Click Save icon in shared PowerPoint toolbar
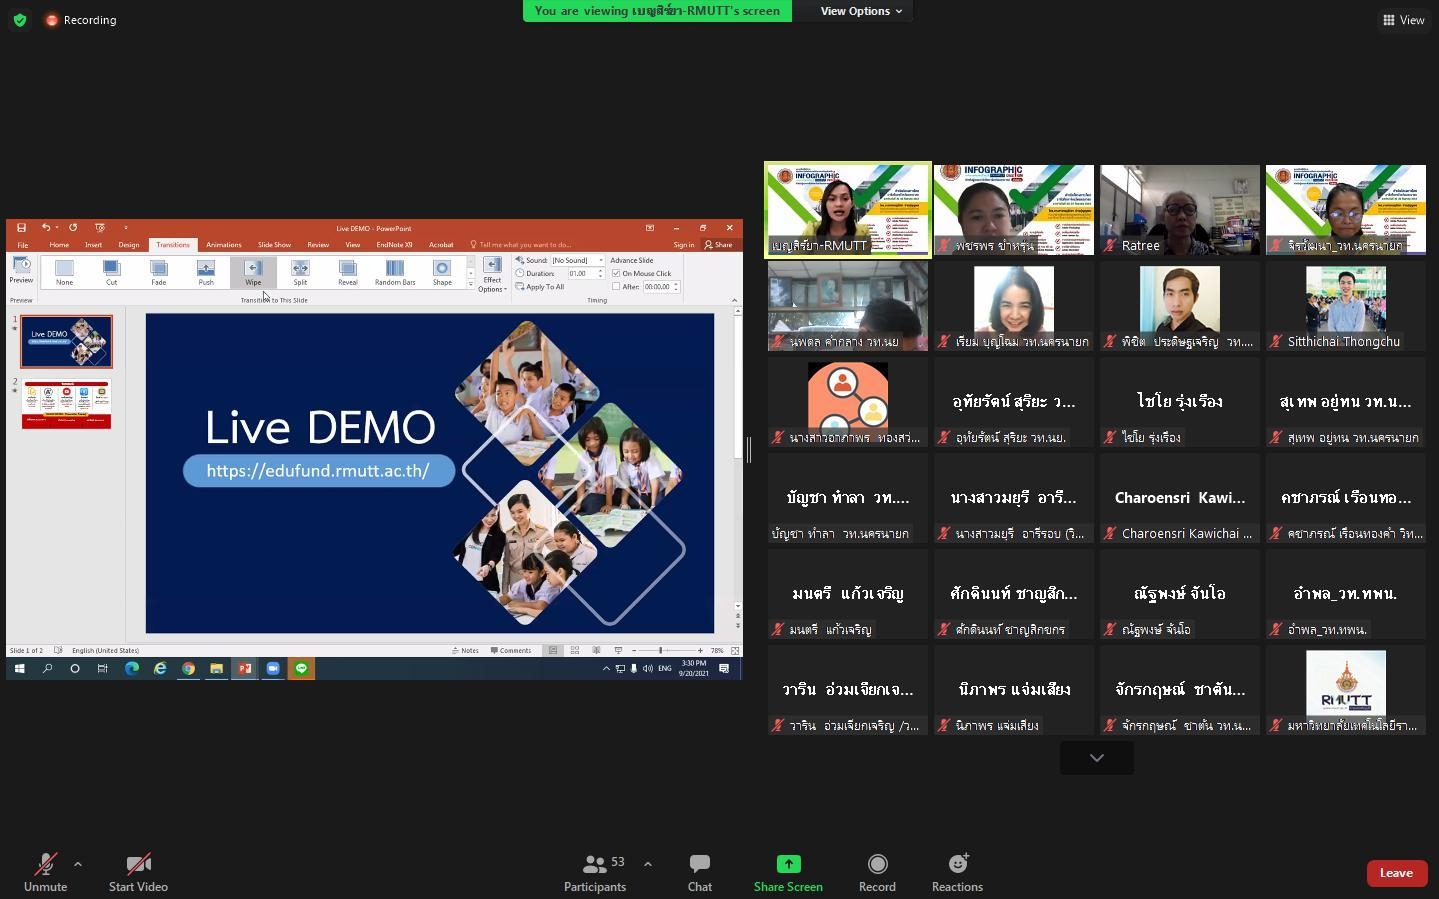The image size is (1439, 899). point(22,228)
